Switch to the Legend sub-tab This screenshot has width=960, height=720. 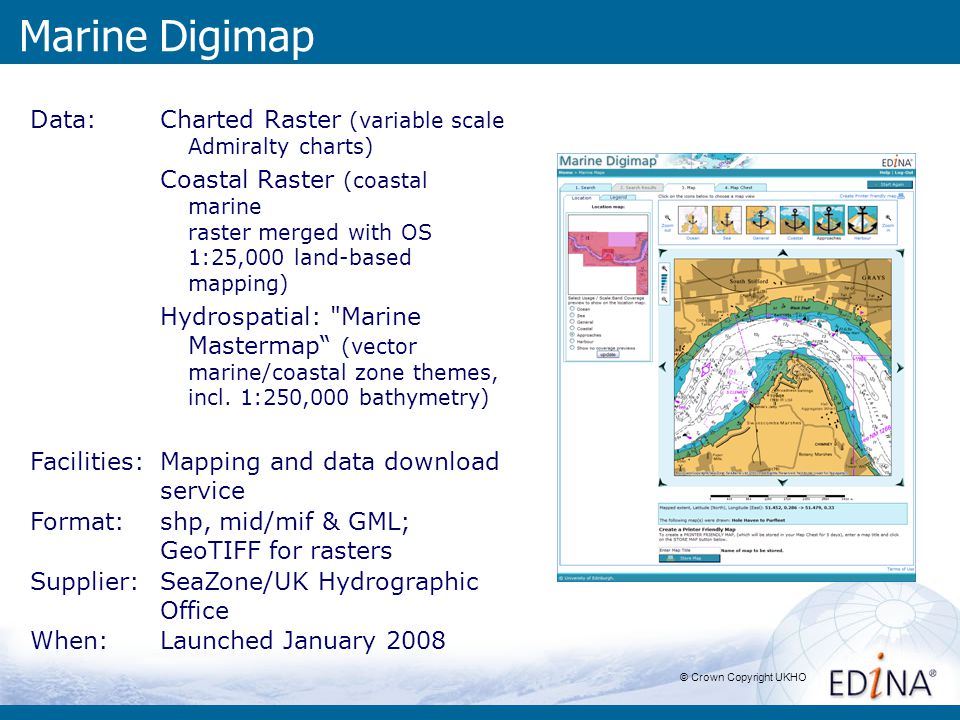[618, 197]
